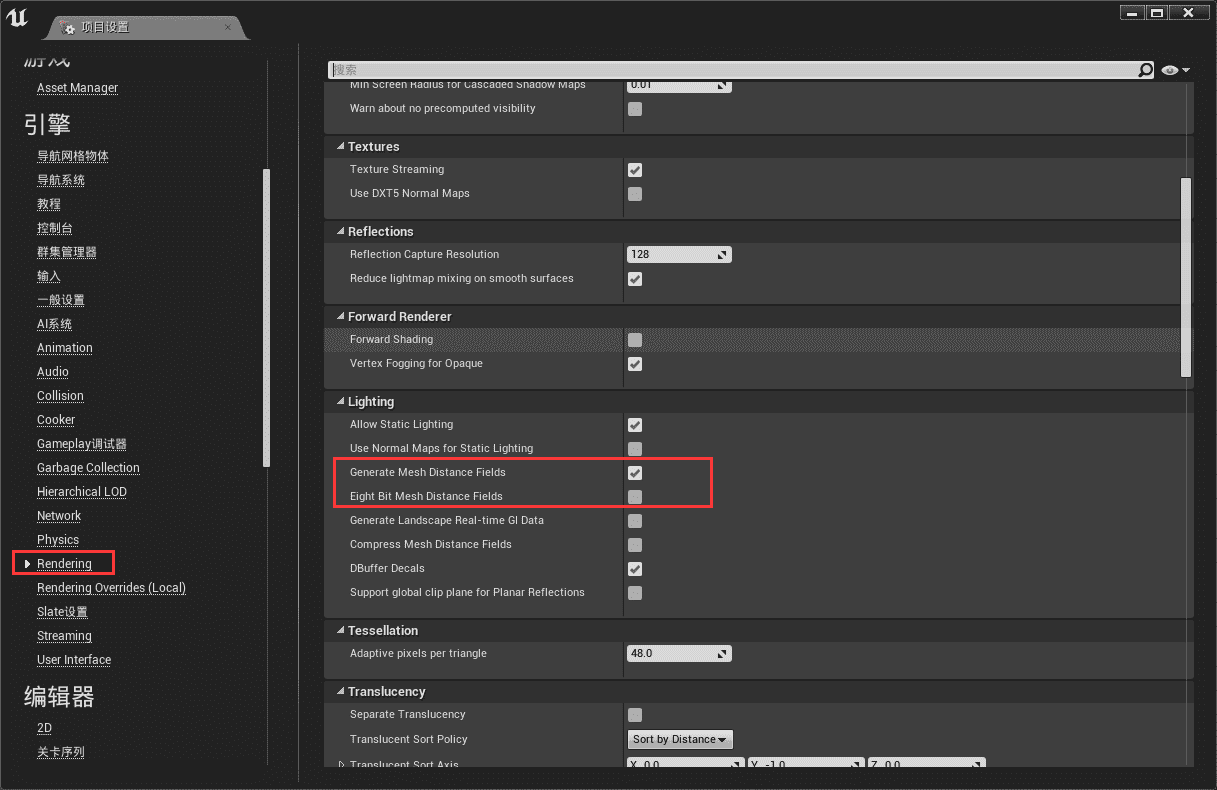This screenshot has width=1217, height=790.
Task: Toggle the Forward Shading checkbox
Action: coord(635,340)
